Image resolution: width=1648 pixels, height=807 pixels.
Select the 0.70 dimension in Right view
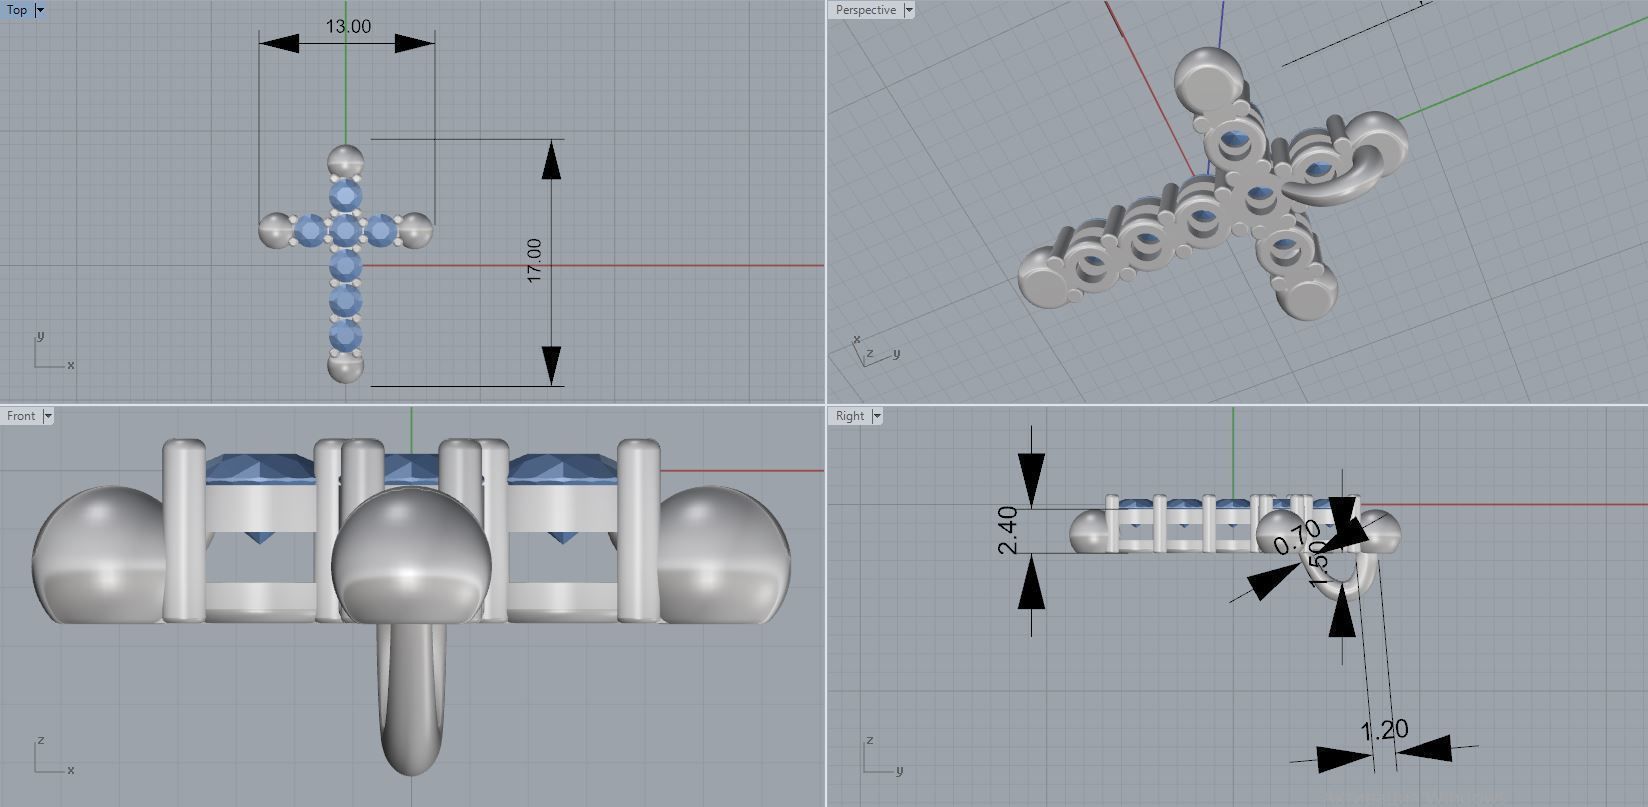(1297, 538)
